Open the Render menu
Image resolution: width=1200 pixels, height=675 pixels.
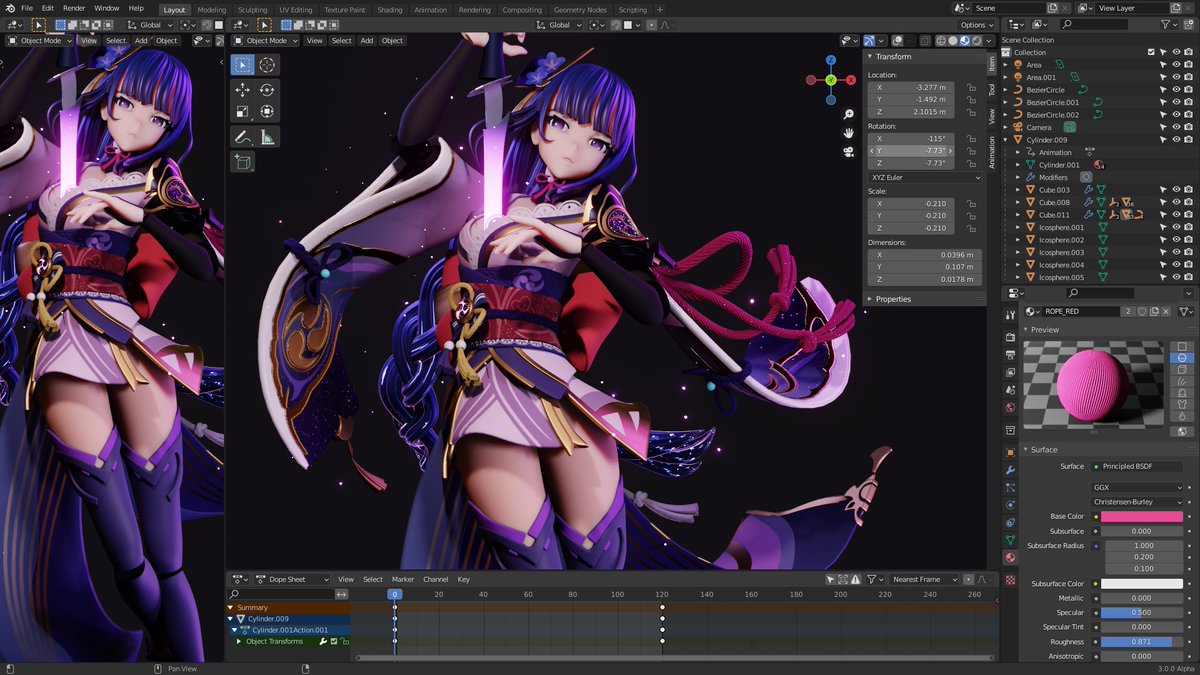click(74, 8)
